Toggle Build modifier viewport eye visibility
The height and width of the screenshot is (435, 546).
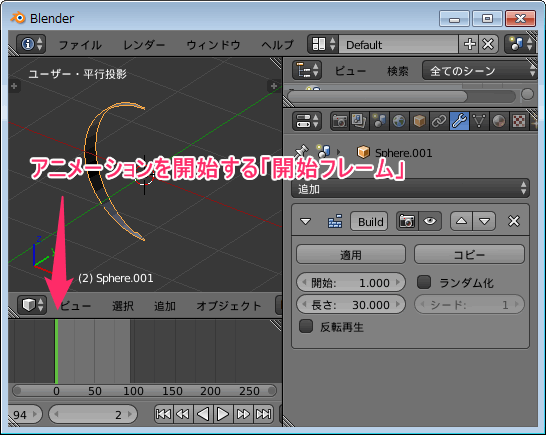430,221
